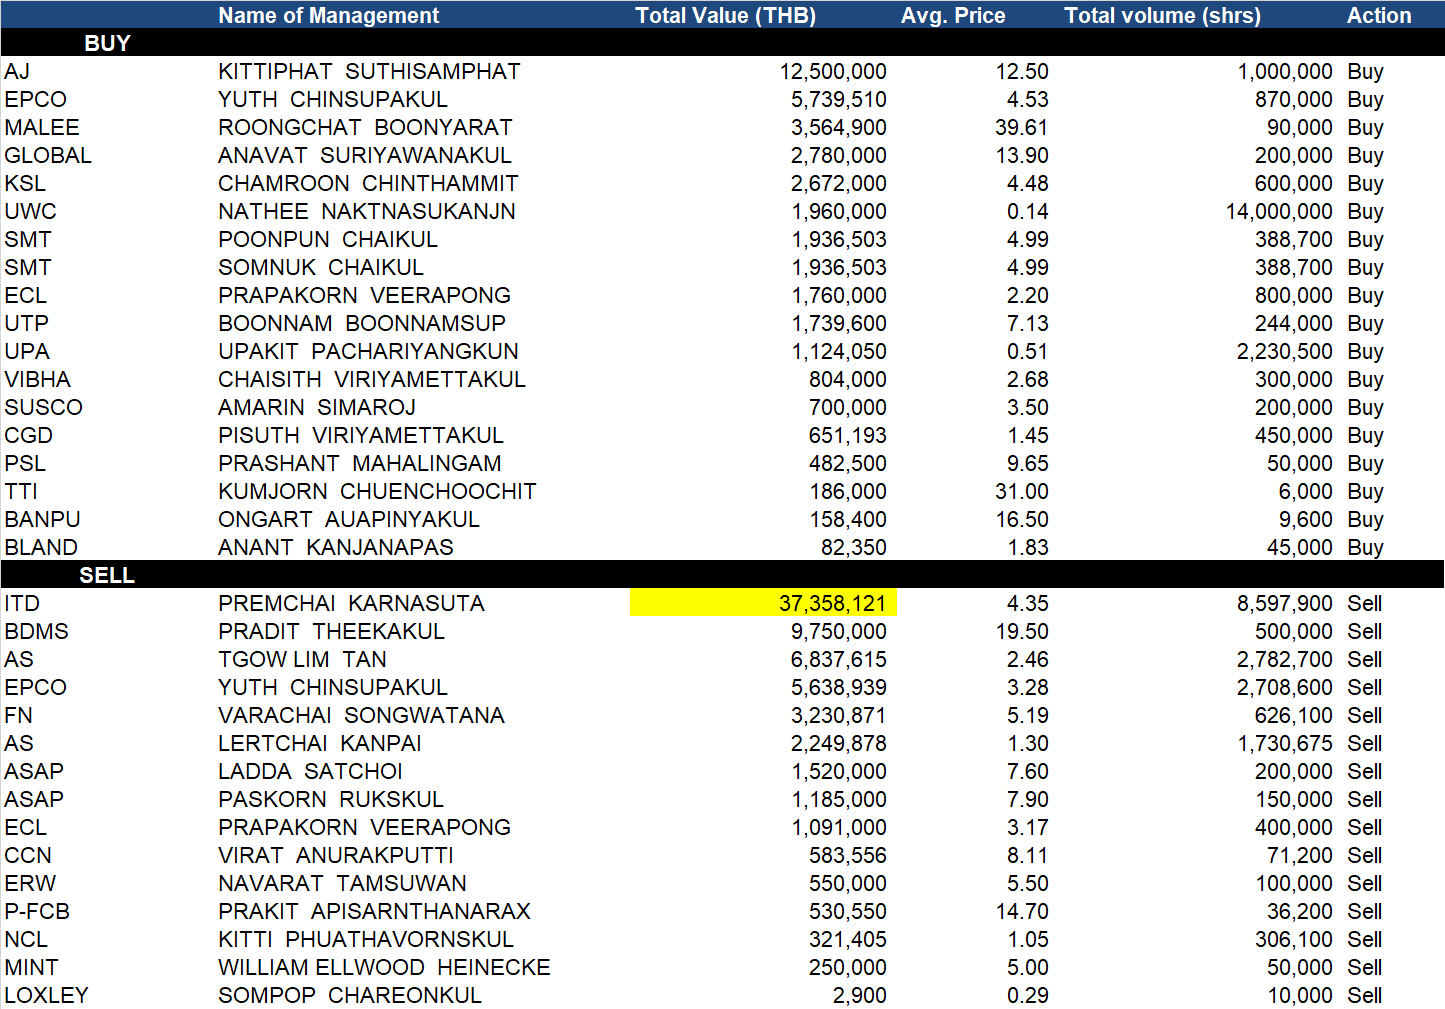Viewport: 1445px width, 1009px height.
Task: Select the 39.61 average price cell
Action: 1021,127
